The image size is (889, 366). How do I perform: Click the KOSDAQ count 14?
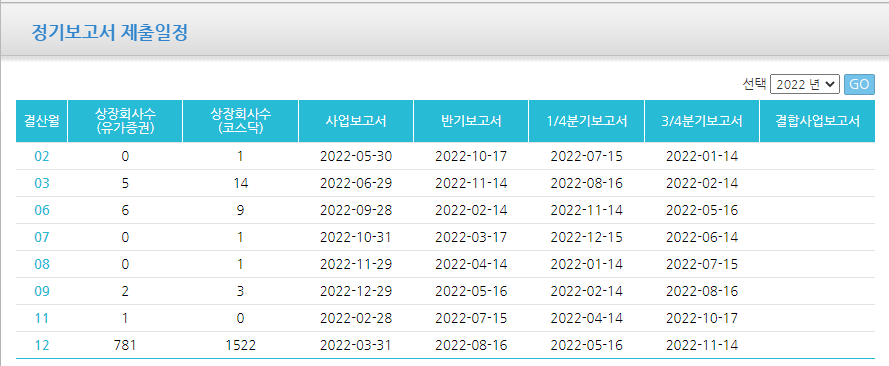tap(240, 184)
